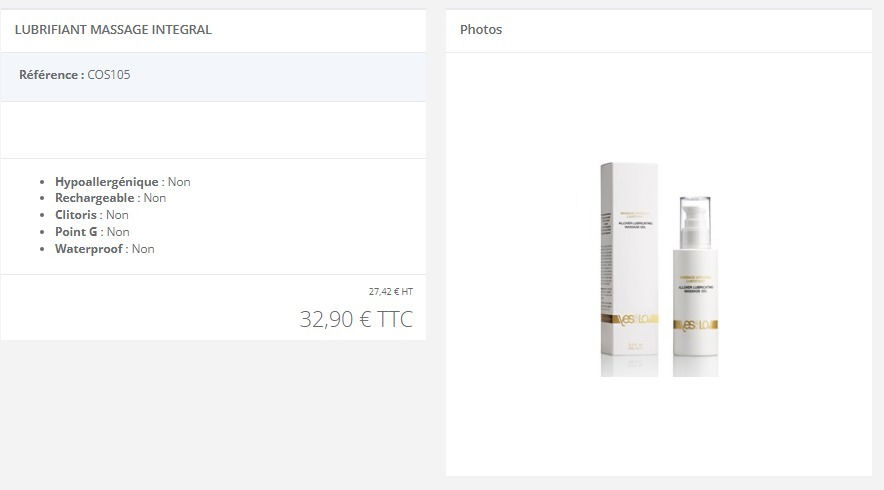884x490 pixels.
Task: Select the 32,90 € TTC price
Action: tap(356, 319)
